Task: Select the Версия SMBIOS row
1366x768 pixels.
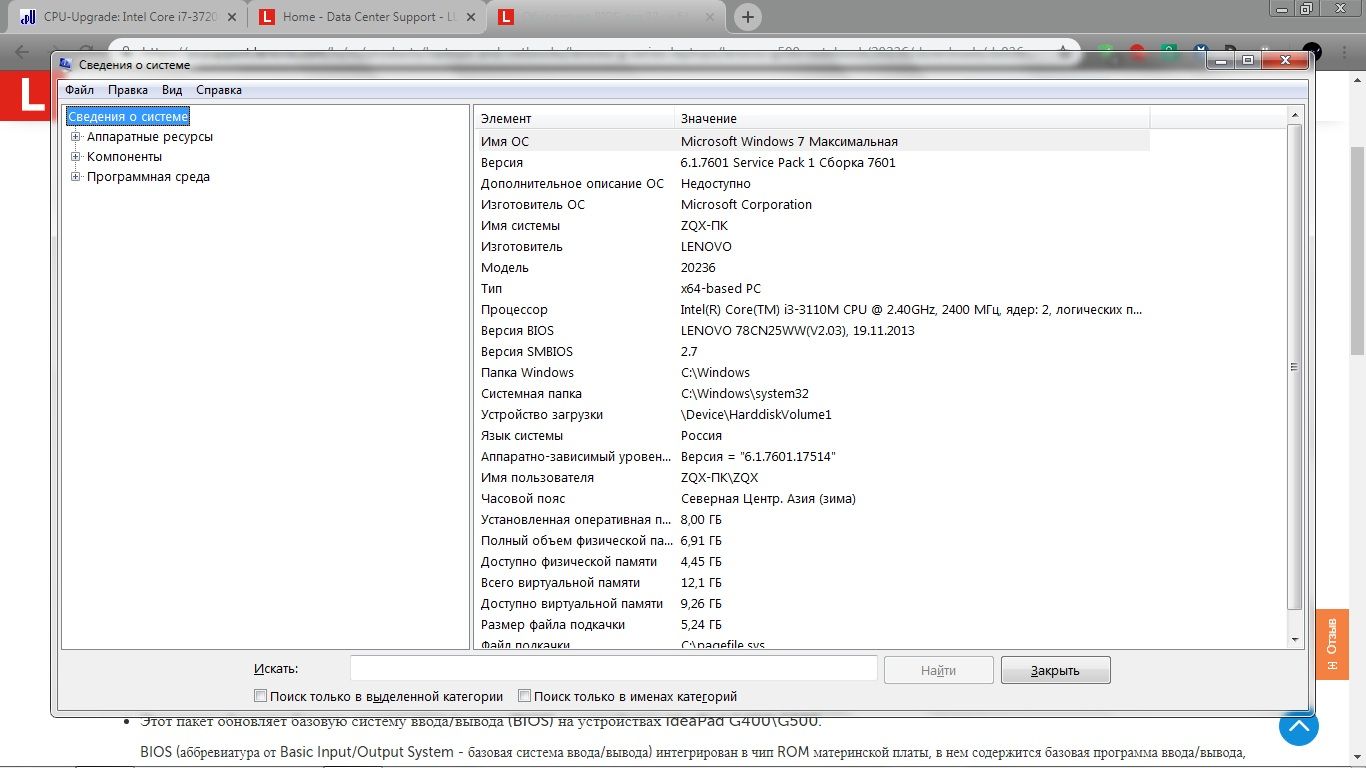Action: [x=811, y=351]
